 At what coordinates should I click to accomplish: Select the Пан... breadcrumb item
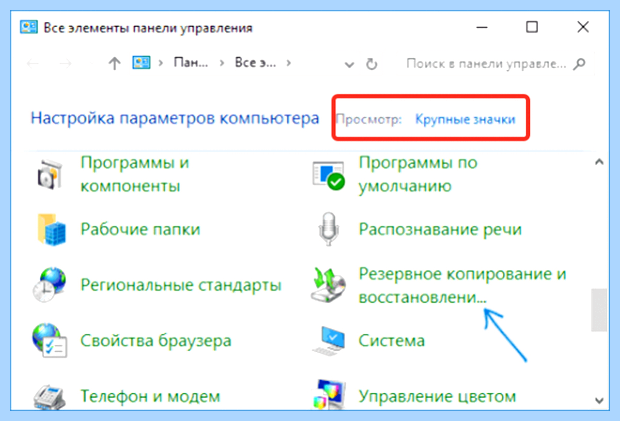click(x=191, y=62)
